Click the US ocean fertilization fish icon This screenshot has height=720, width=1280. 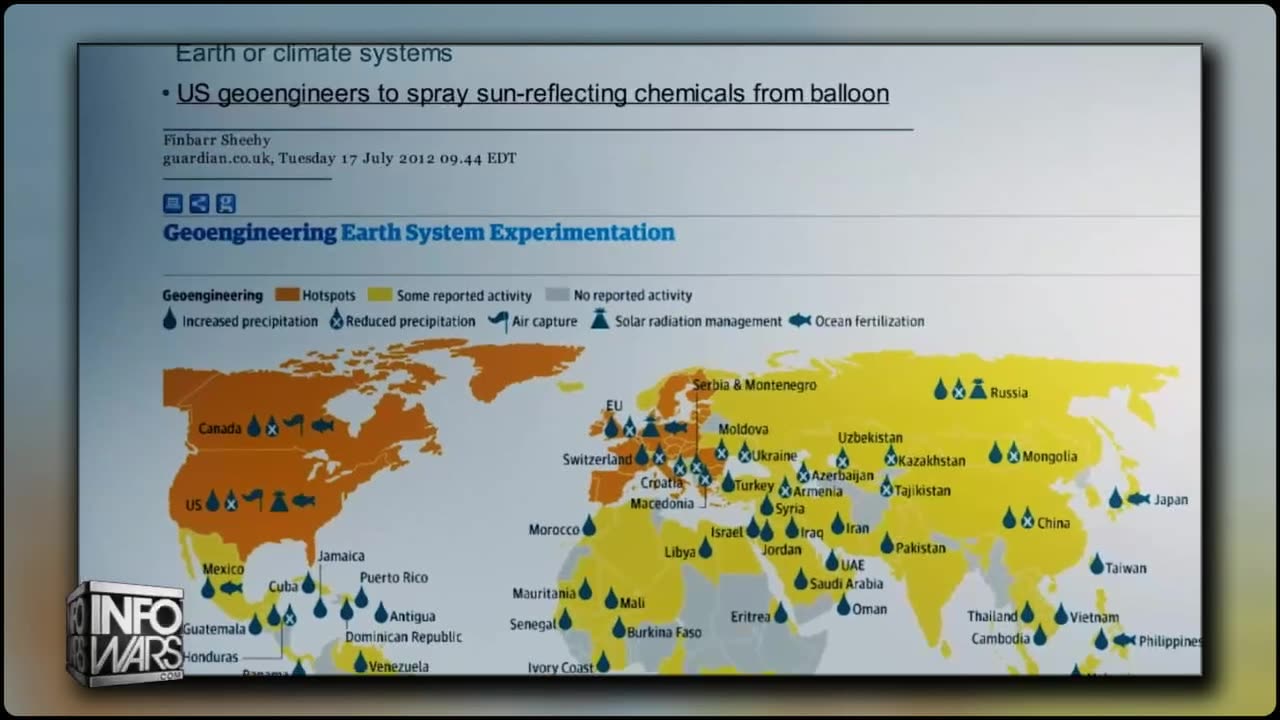303,501
